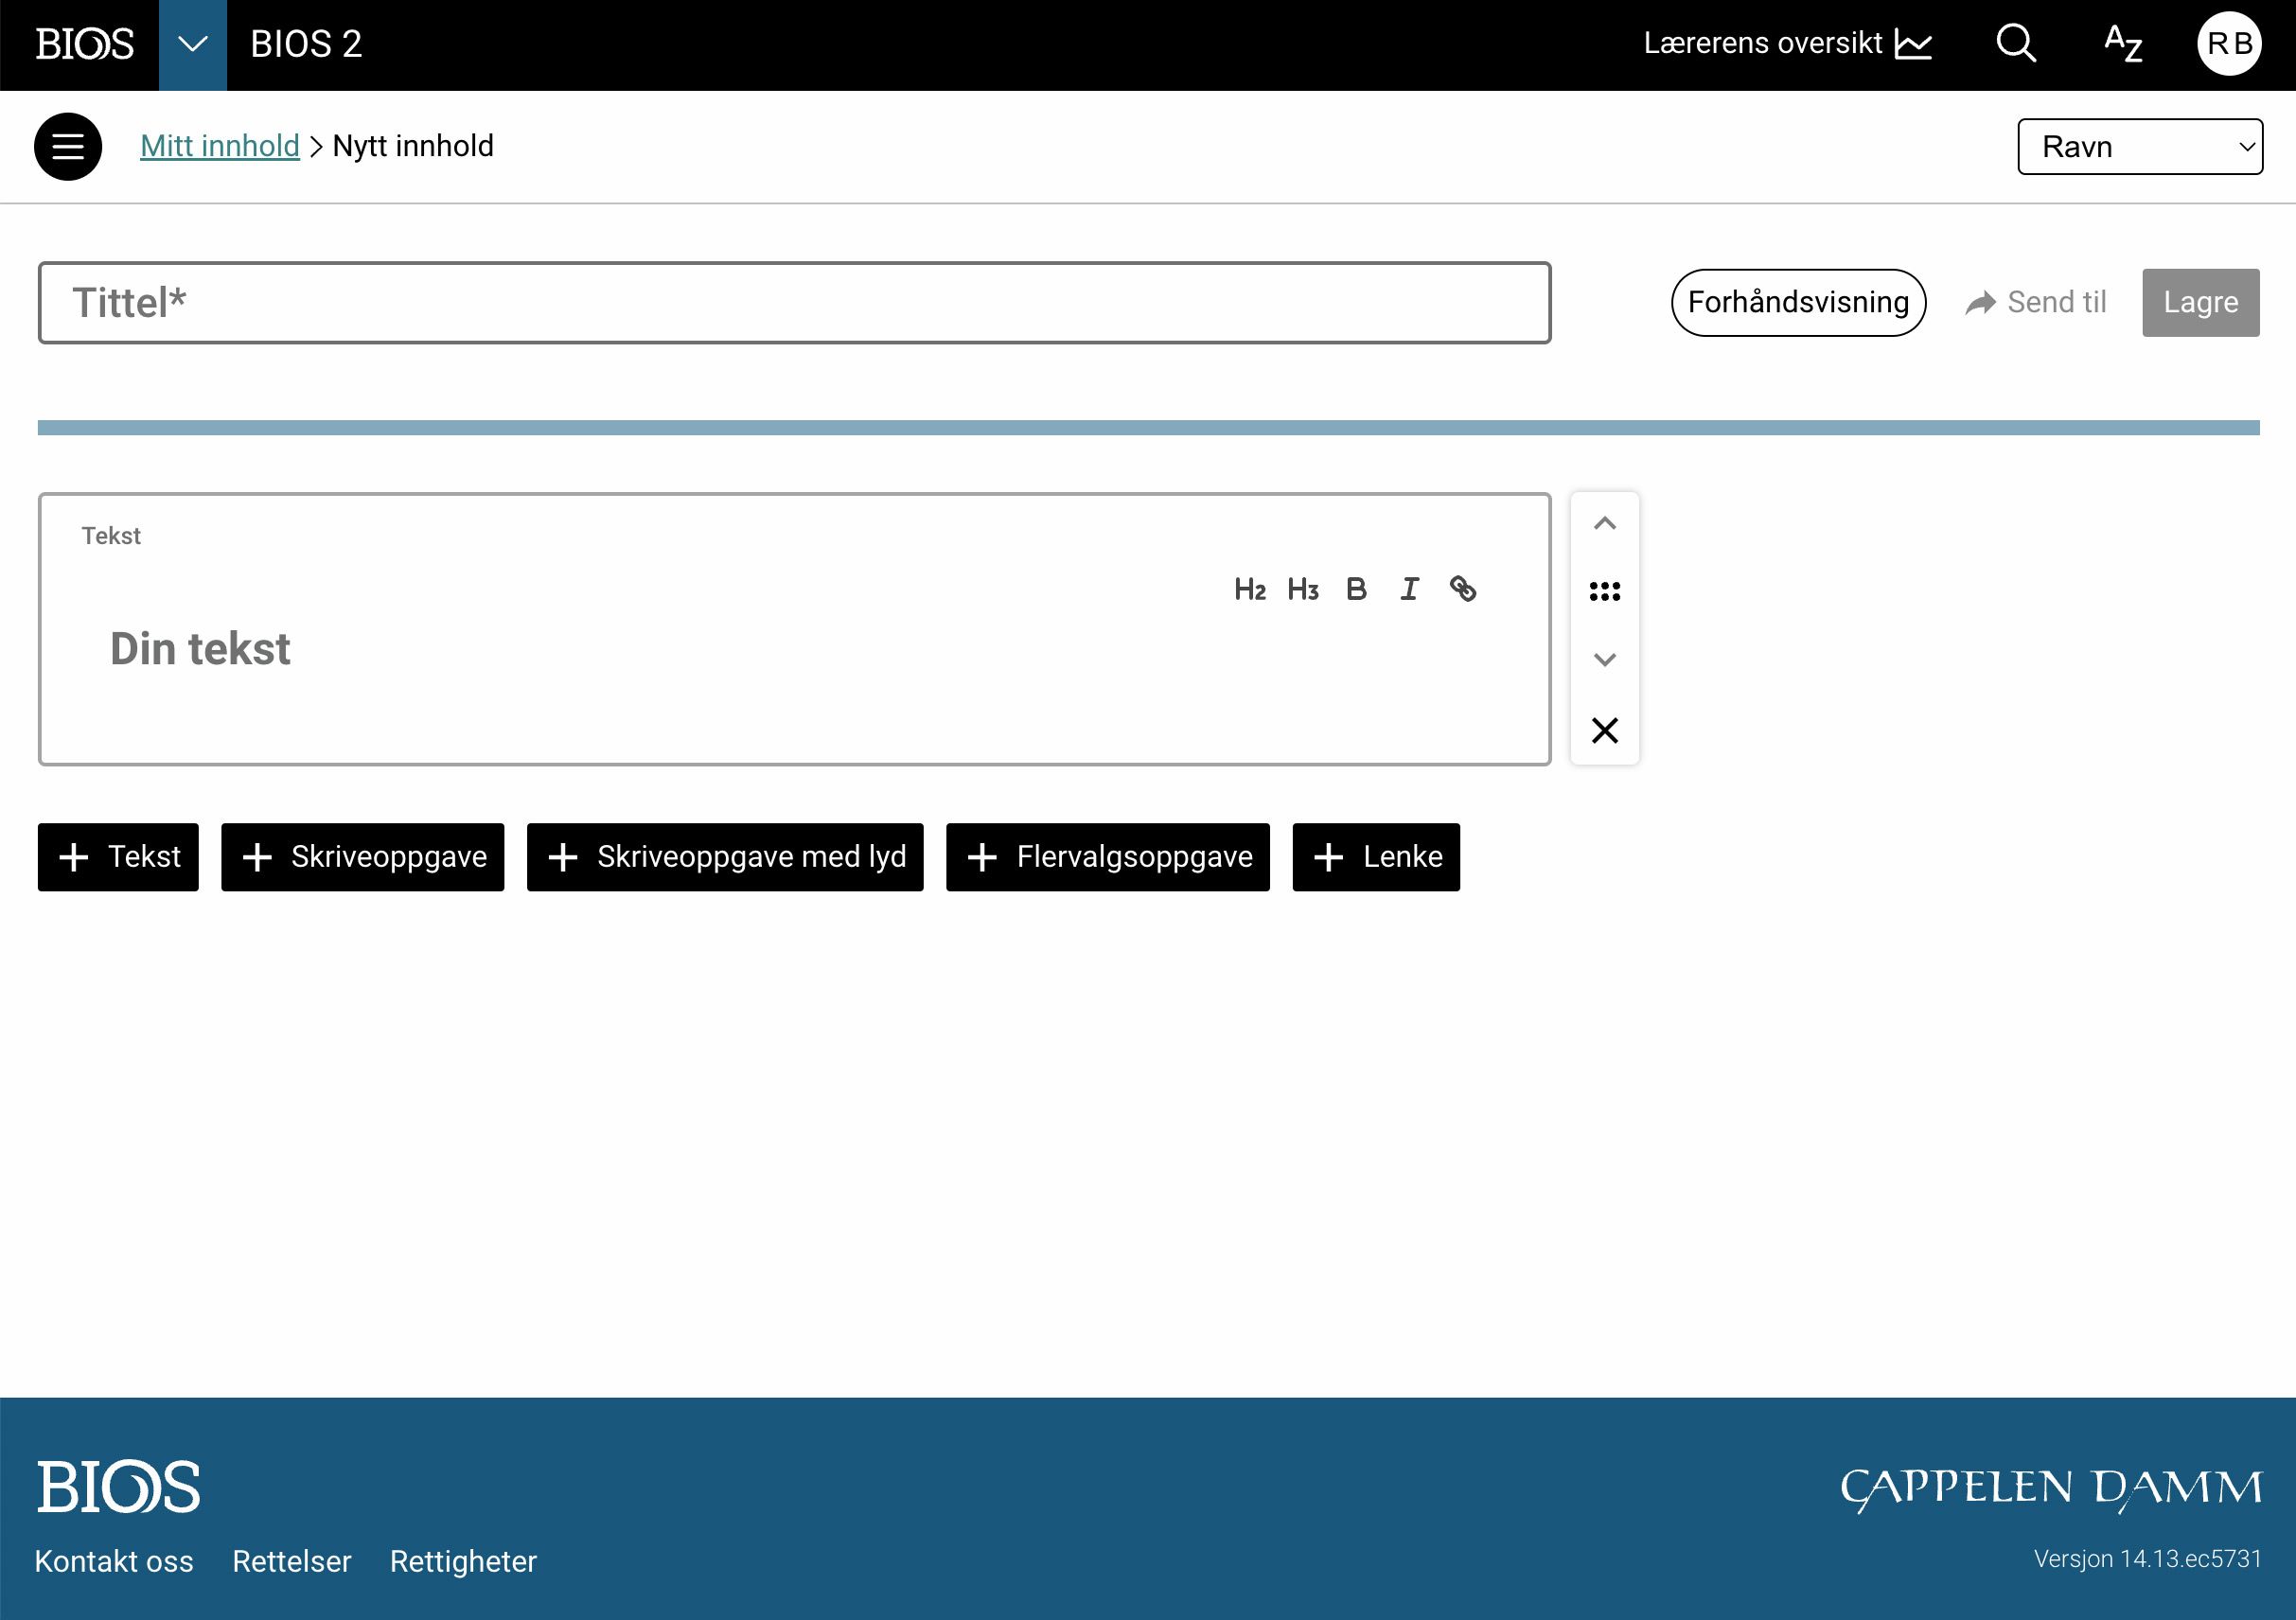Insert a link via chain icon
Viewport: 2296px width, 1620px height.
pyautogui.click(x=1462, y=589)
